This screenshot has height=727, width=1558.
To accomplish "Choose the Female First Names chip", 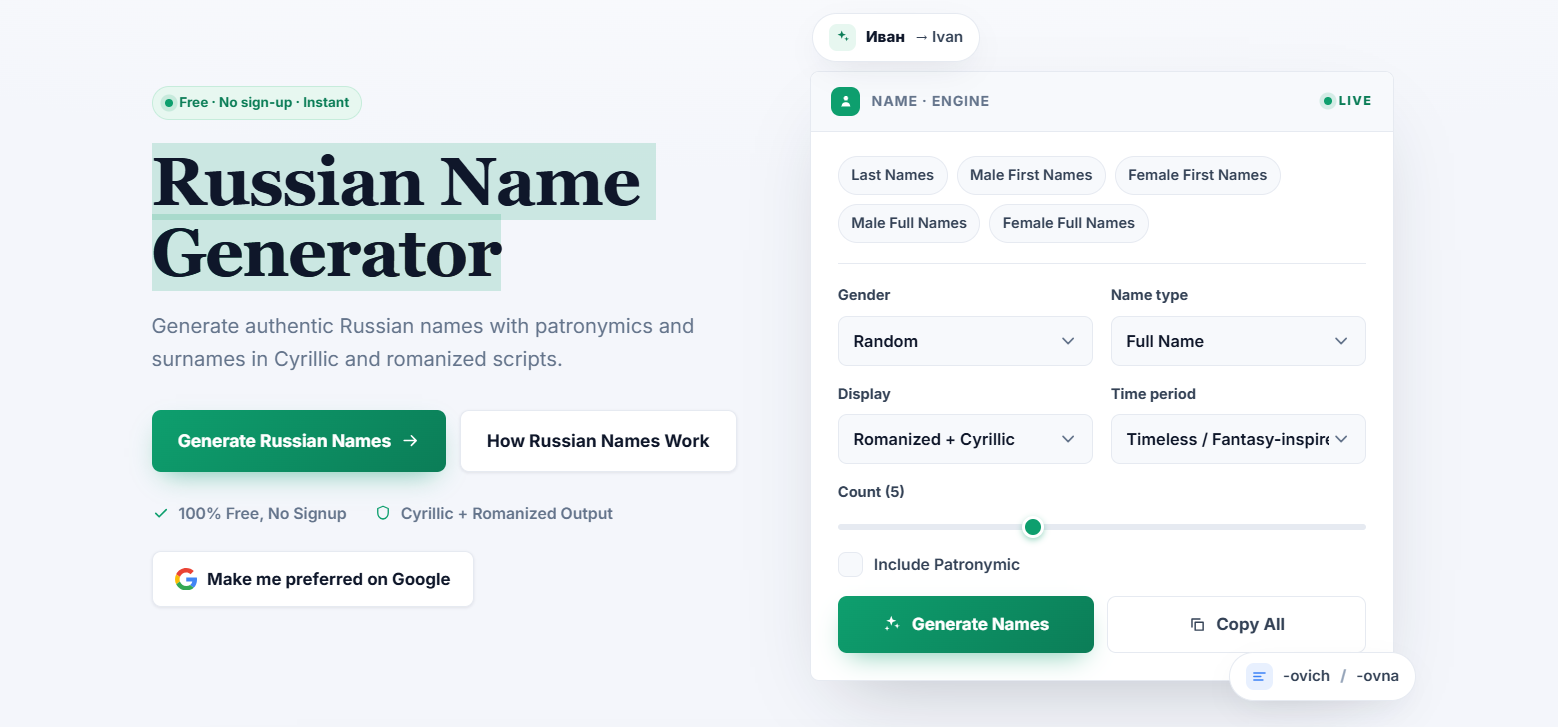I will click(x=1197, y=175).
